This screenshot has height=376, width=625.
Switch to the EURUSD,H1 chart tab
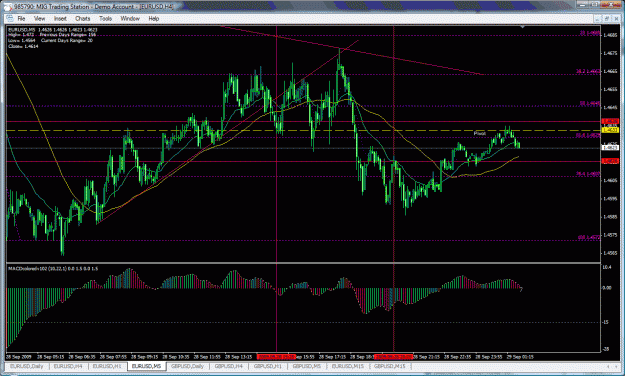[x=107, y=366]
